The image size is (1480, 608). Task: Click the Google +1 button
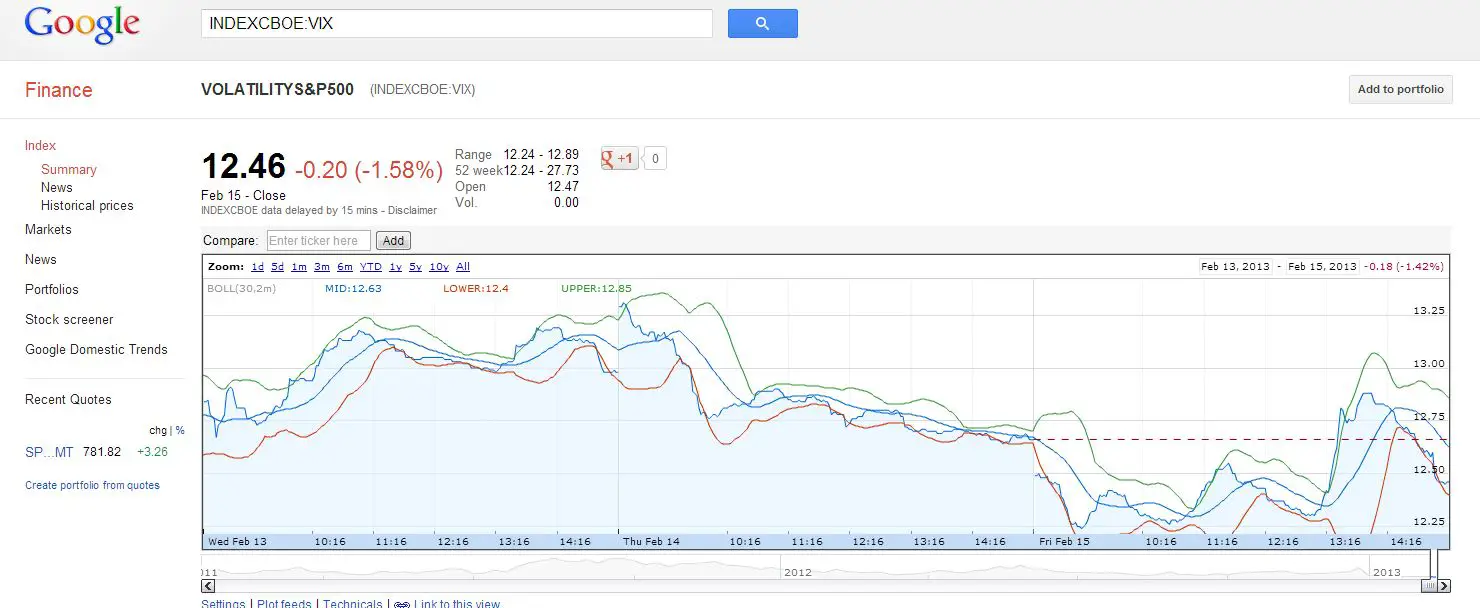click(619, 158)
